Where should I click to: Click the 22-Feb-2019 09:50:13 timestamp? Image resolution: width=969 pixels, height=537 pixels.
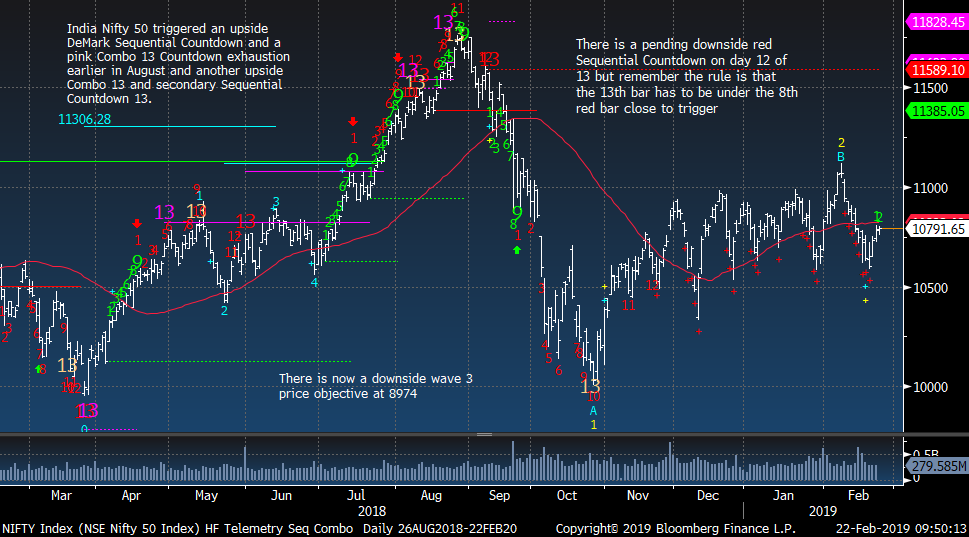[x=901, y=529]
